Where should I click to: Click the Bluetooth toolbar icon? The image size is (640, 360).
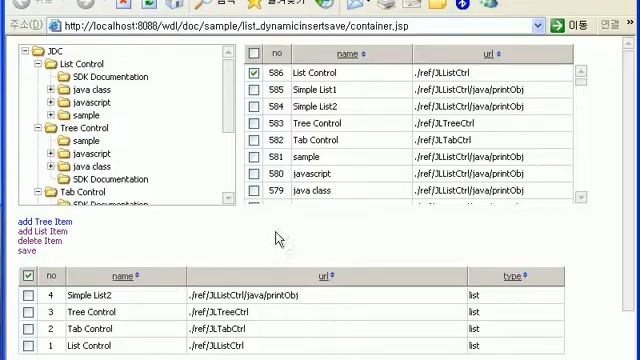click(x=462, y=4)
